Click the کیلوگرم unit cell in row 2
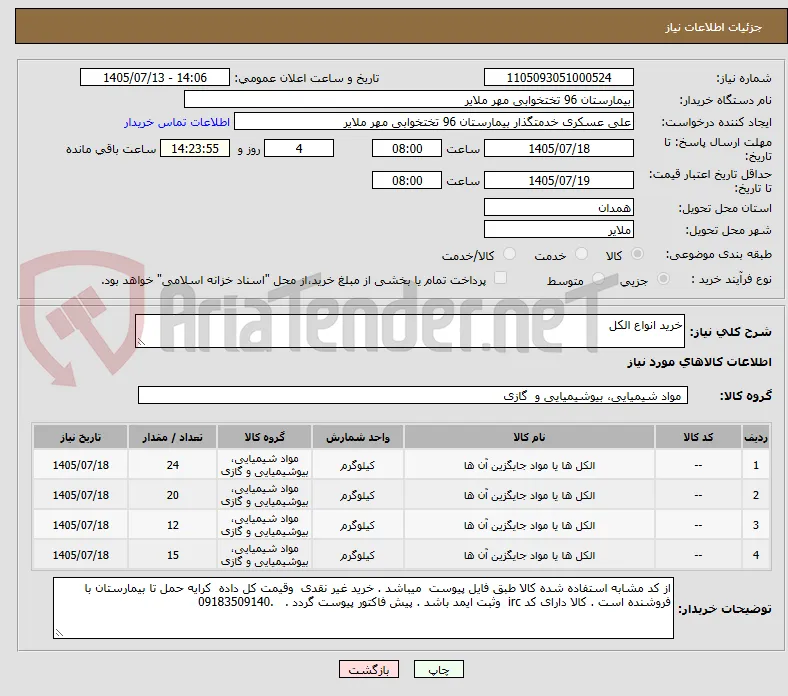Image resolution: width=788 pixels, height=696 pixels. [x=358, y=495]
